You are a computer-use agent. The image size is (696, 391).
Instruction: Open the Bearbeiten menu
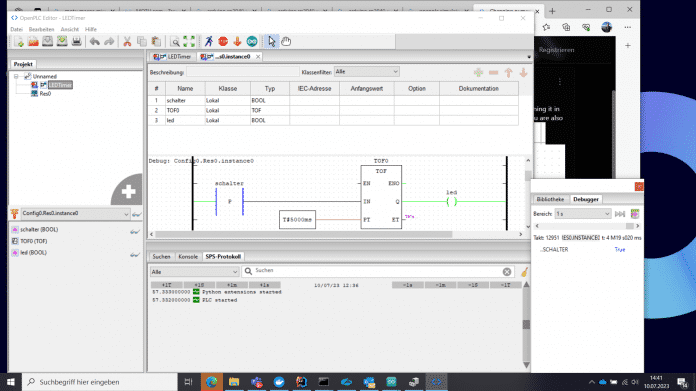click(x=41, y=29)
